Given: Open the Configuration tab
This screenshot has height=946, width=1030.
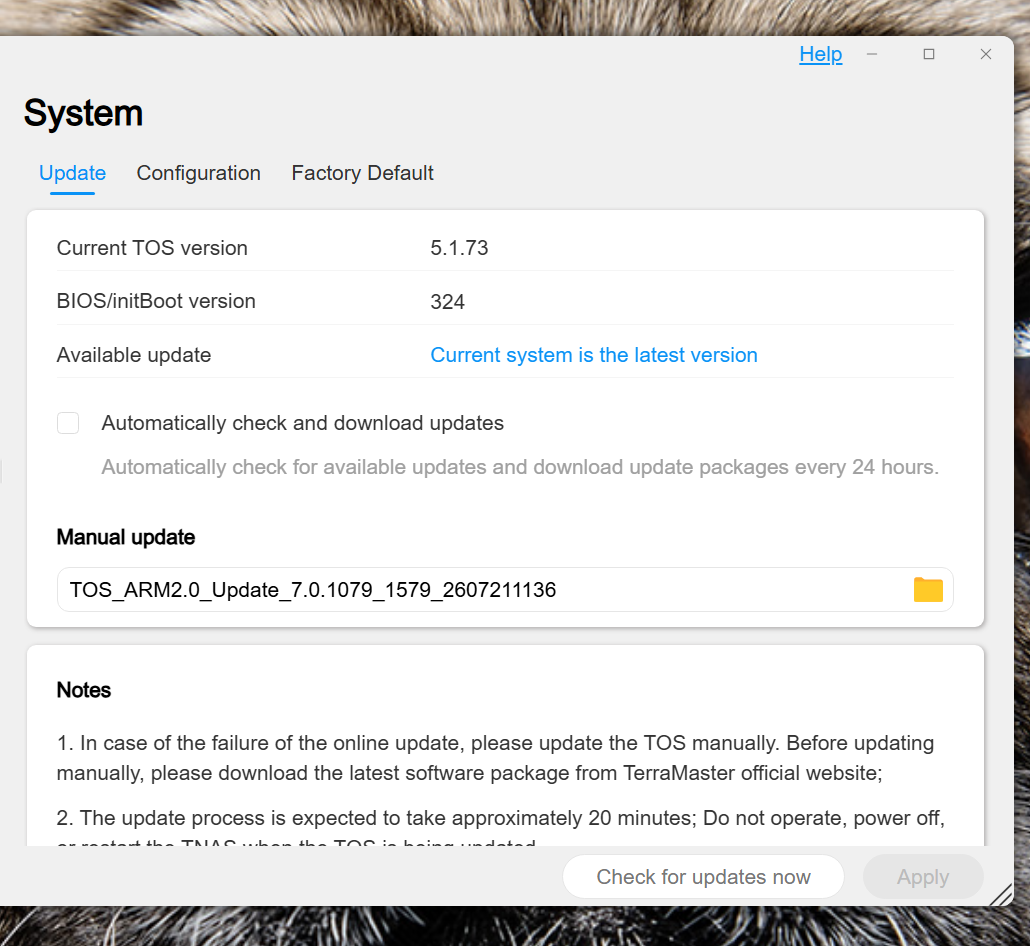Looking at the screenshot, I should click(x=198, y=173).
